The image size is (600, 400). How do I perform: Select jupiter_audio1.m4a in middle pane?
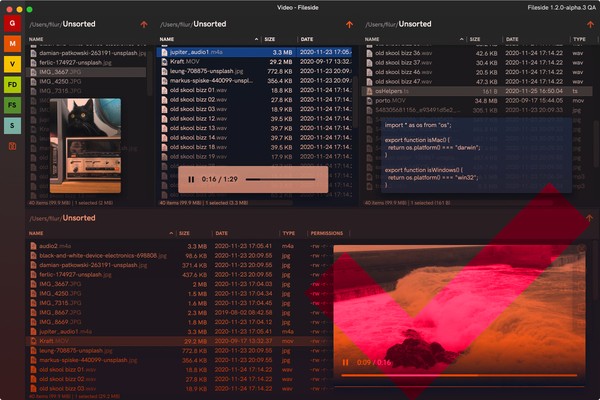click(254, 52)
